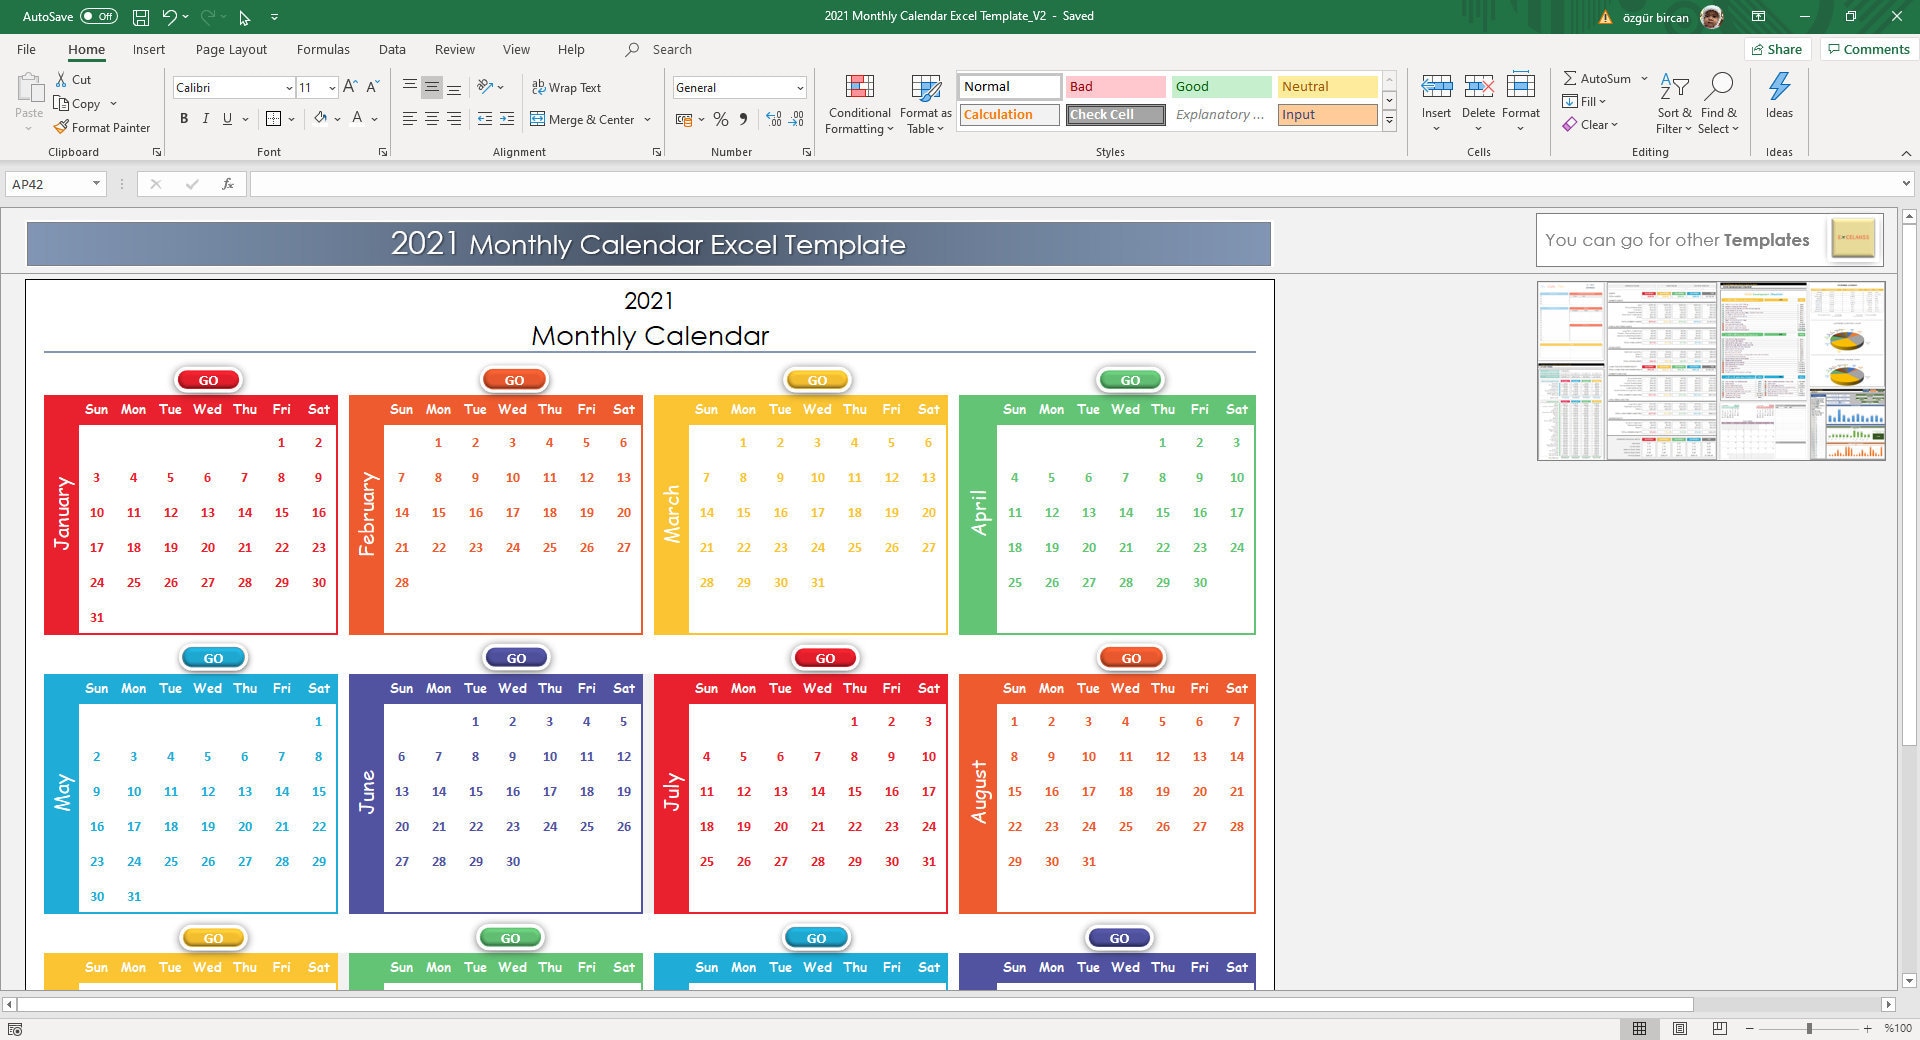This screenshot has height=1040, width=1920.
Task: Click the Comments button
Action: [x=1868, y=49]
